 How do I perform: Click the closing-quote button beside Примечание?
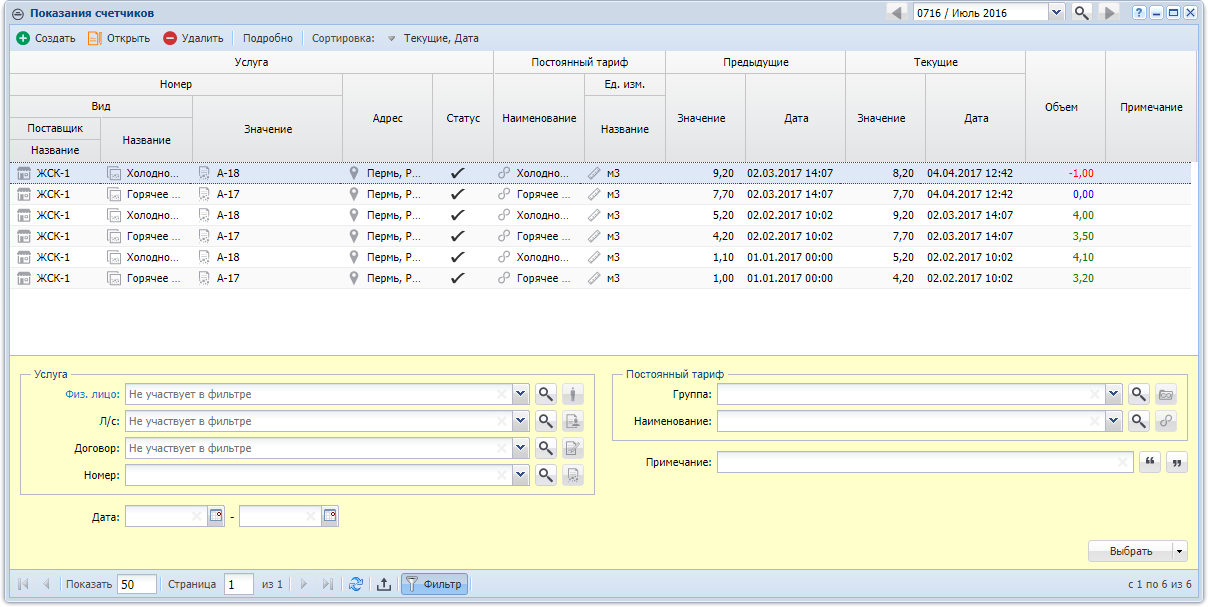coord(1177,462)
